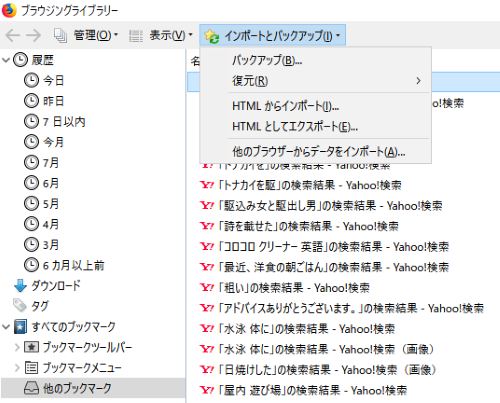500x403 pixels.
Task: Select 「アドバイスありがとうございます。」の検索結果 bookmark
Action: click(350, 308)
